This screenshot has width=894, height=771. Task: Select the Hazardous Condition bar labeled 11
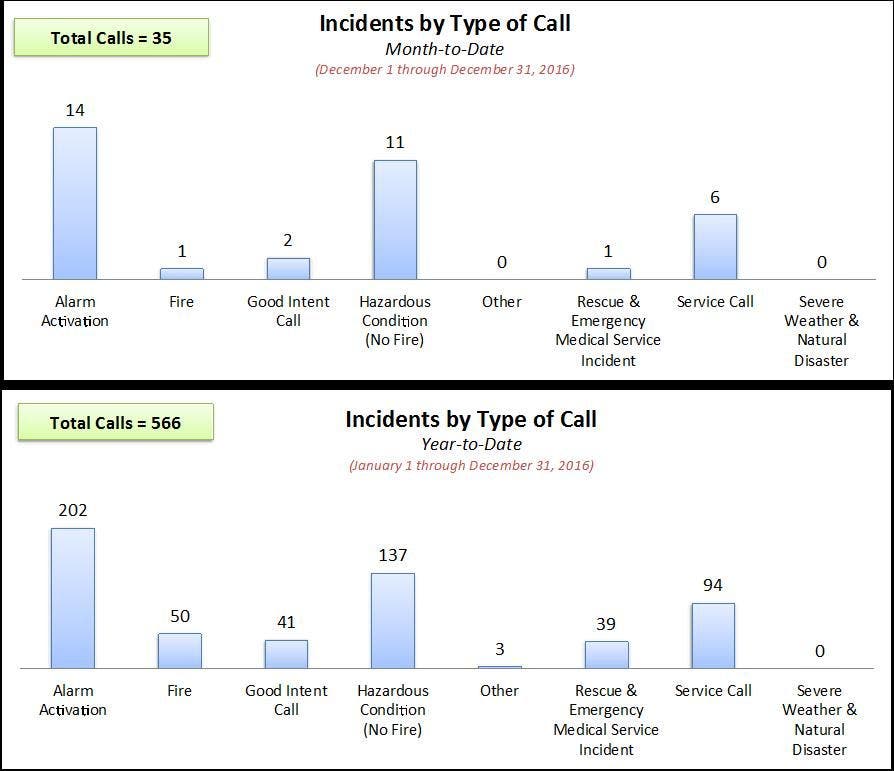point(395,220)
